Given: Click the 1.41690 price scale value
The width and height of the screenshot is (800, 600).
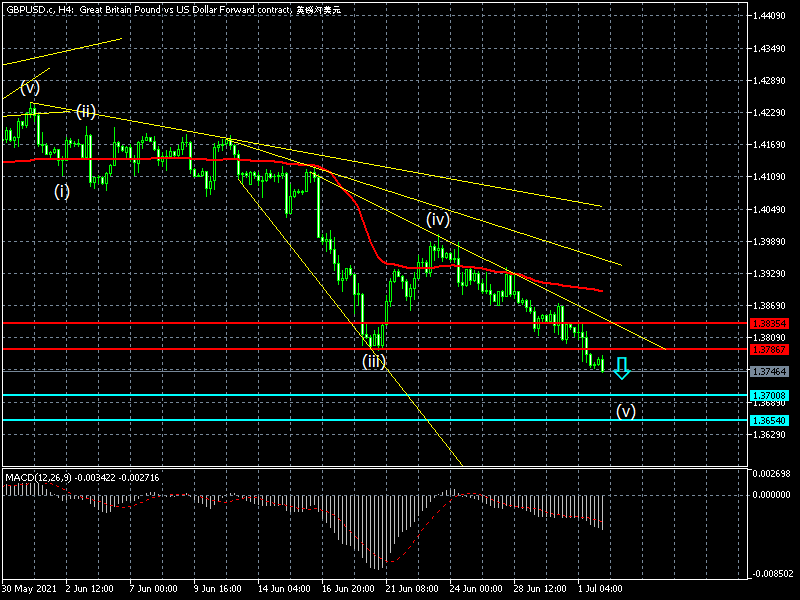Looking at the screenshot, I should pos(769,145).
